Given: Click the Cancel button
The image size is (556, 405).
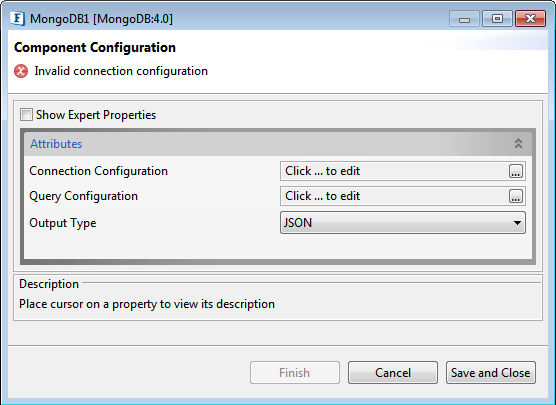Looking at the screenshot, I should click(x=393, y=373).
